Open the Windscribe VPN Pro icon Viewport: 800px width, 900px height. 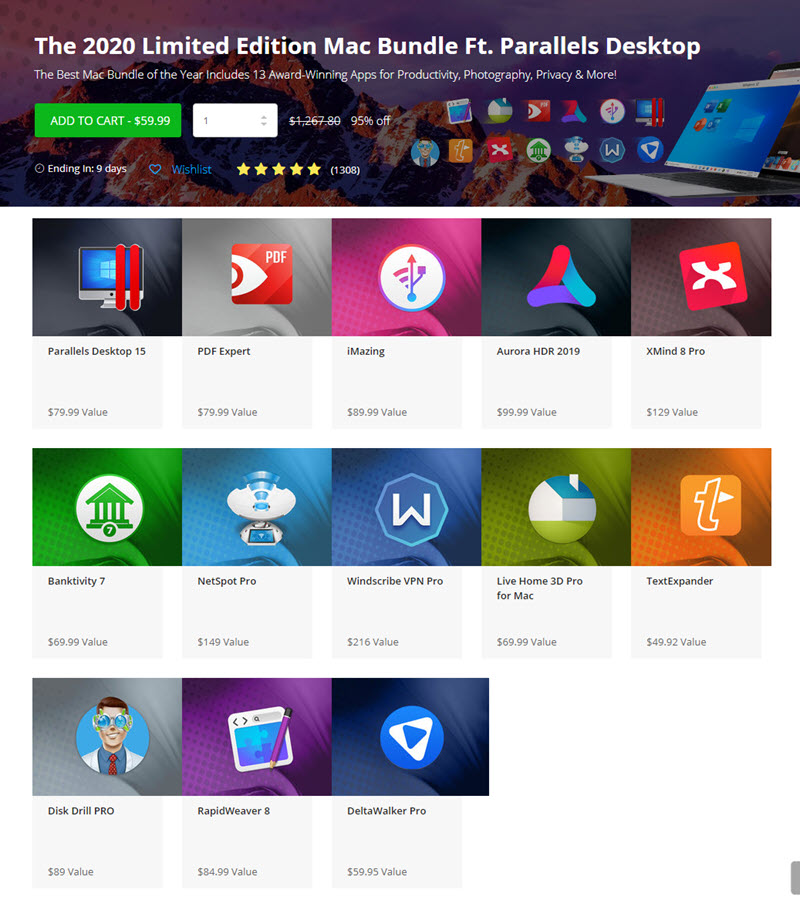pos(410,506)
